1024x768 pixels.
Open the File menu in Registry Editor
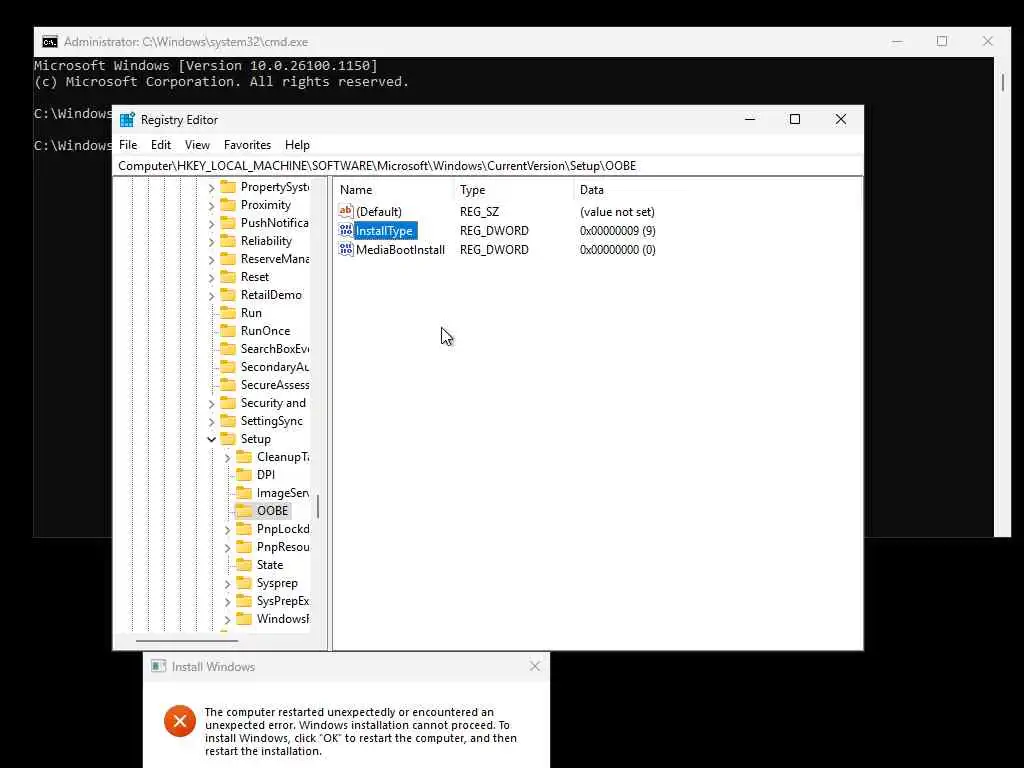[128, 145]
